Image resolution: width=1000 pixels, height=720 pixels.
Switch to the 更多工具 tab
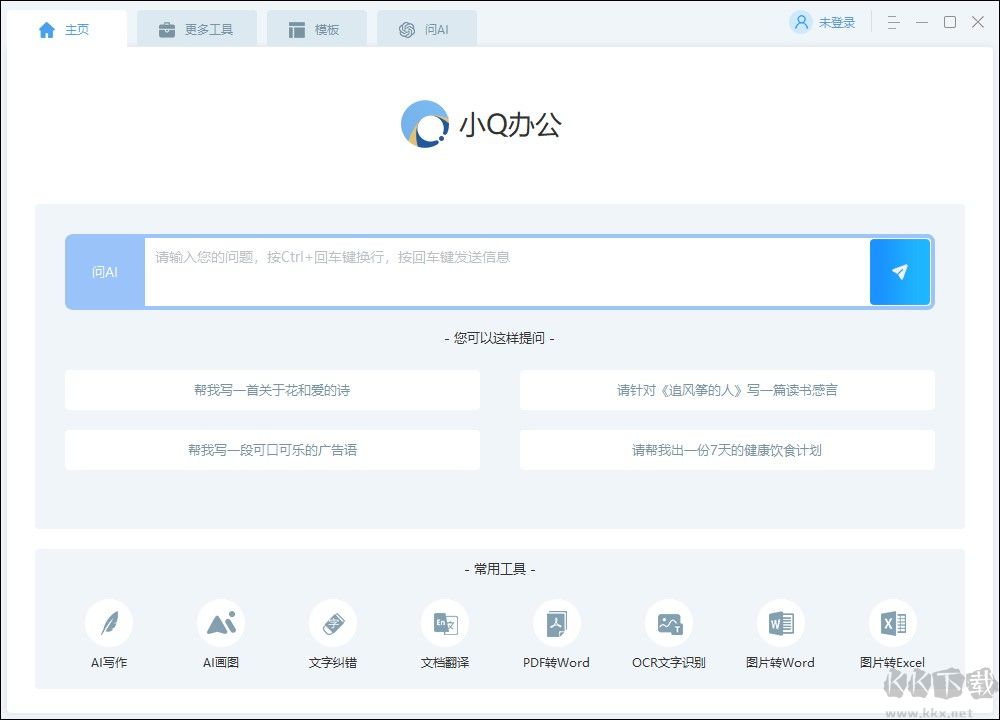coord(196,29)
